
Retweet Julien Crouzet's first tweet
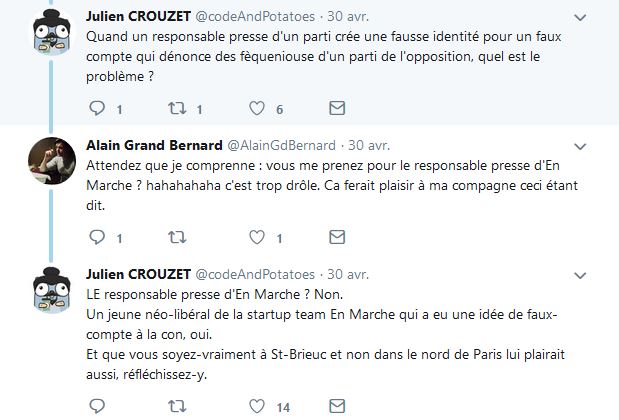[176, 107]
